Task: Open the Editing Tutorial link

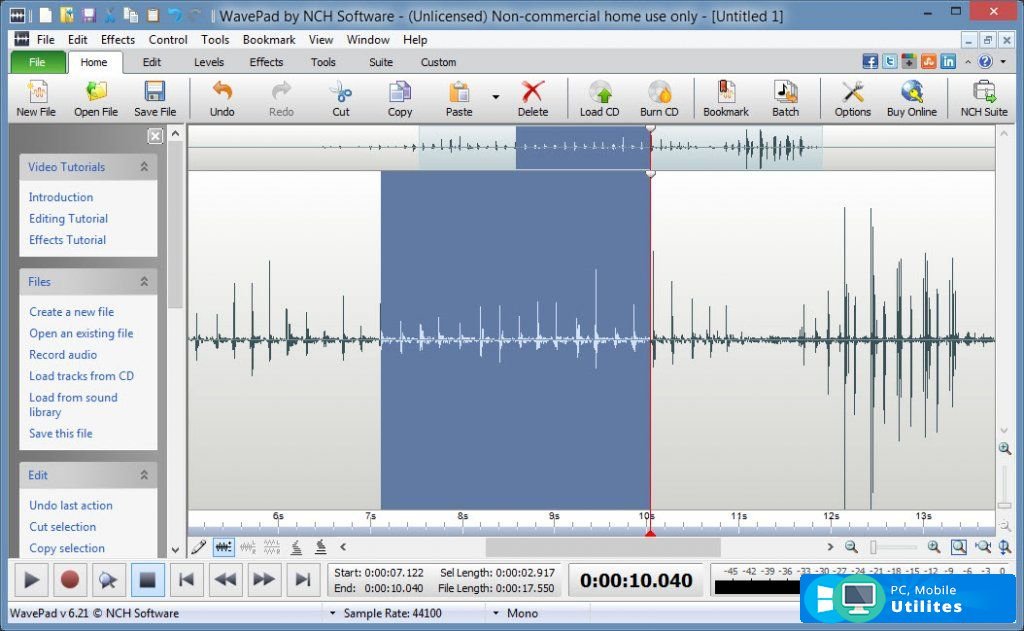Action: click(x=68, y=219)
